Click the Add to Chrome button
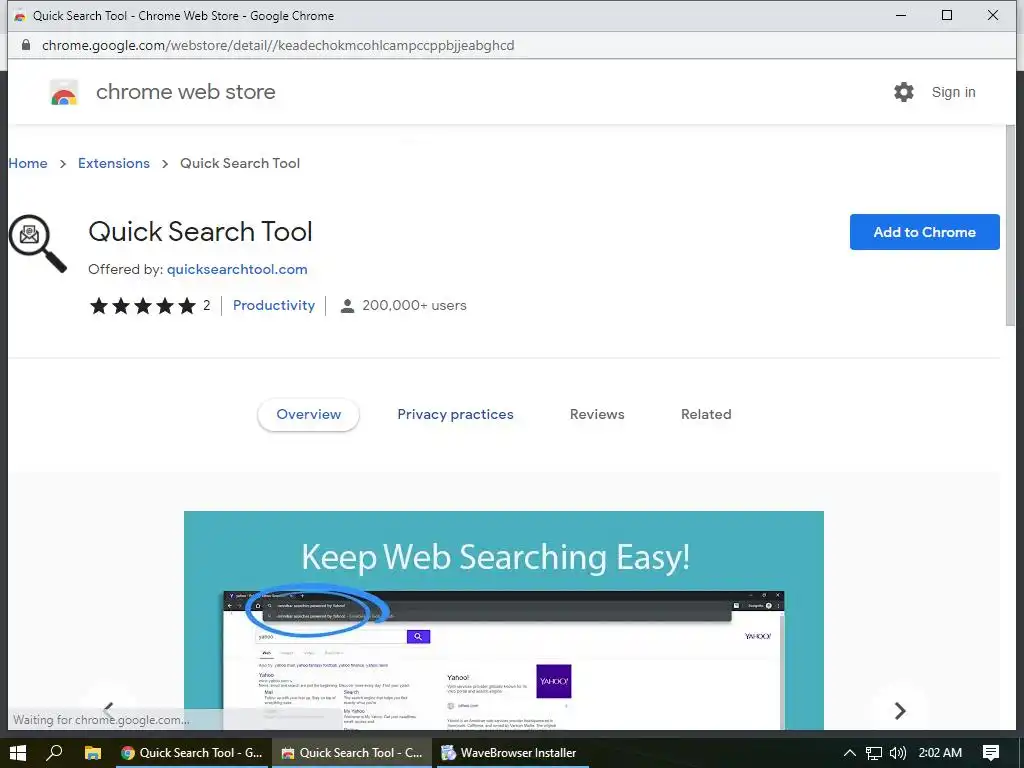Viewport: 1024px width, 768px height. [x=924, y=232]
